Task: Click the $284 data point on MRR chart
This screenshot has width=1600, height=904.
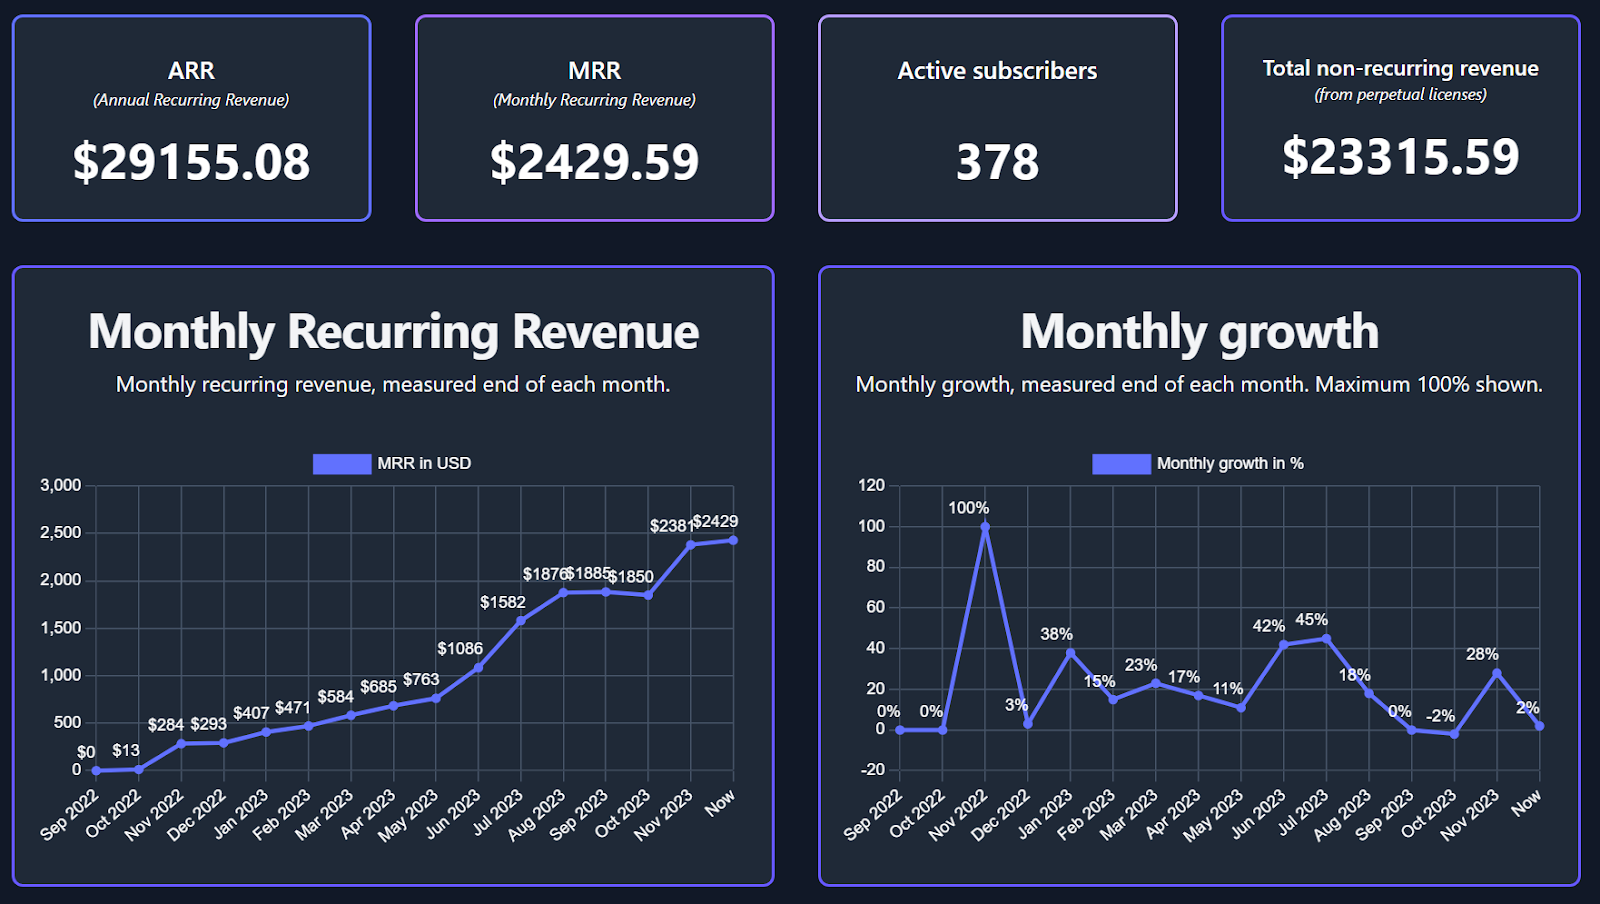Action: 181,743
